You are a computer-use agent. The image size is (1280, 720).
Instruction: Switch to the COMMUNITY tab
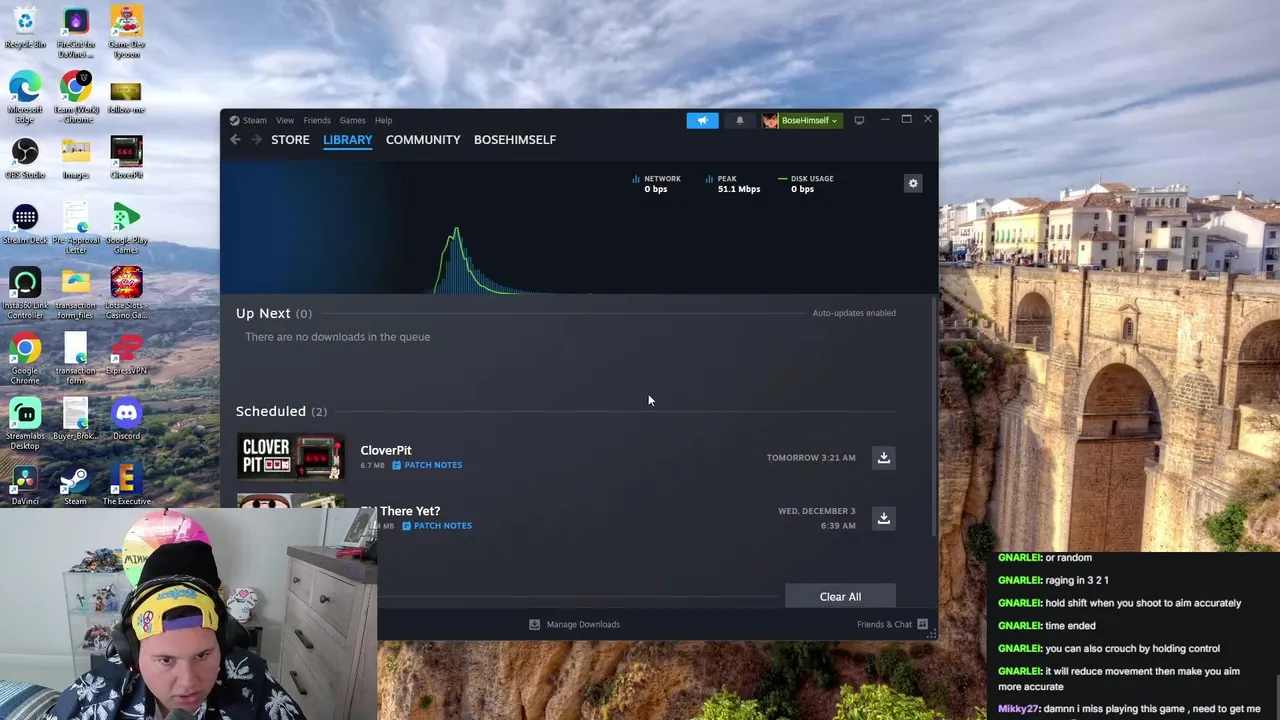[423, 140]
